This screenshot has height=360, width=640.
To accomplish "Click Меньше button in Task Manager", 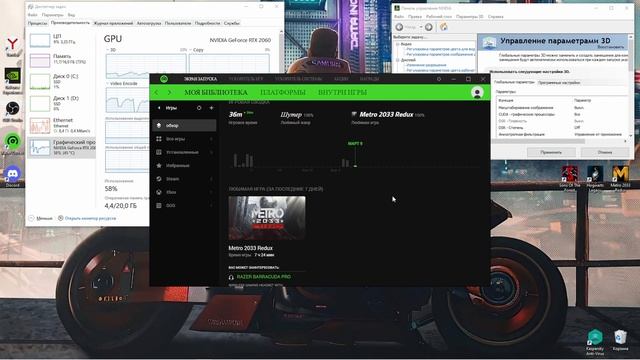I will click(41, 218).
